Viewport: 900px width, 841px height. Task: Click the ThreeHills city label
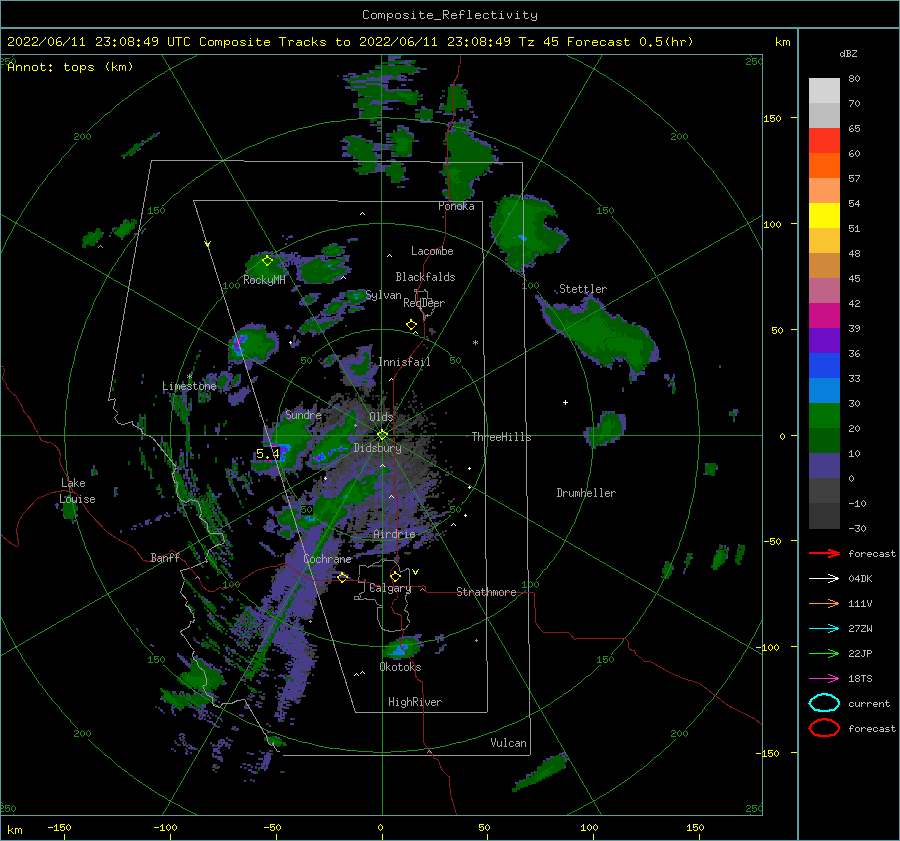point(501,437)
